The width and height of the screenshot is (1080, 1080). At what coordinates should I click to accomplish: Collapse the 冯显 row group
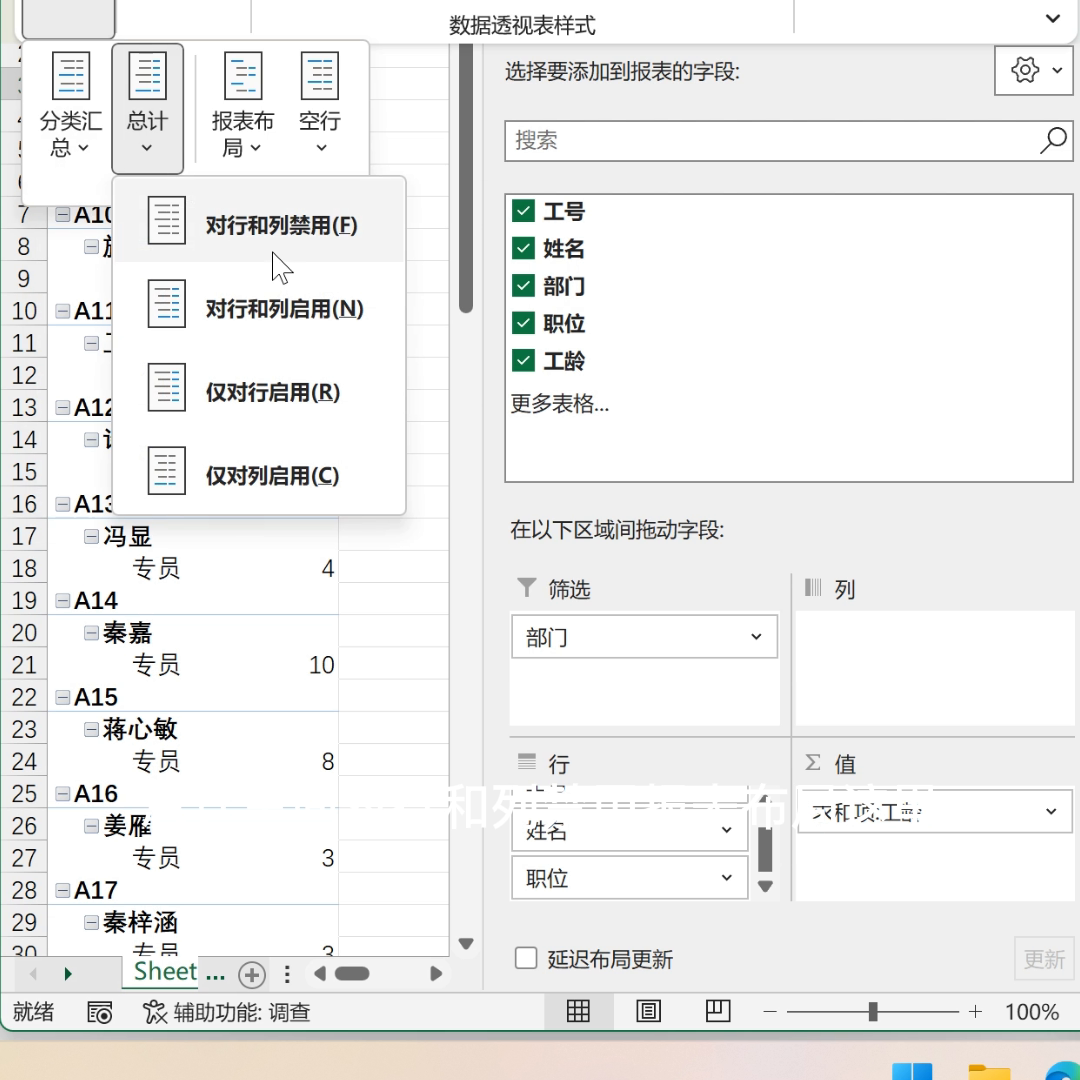(92, 536)
